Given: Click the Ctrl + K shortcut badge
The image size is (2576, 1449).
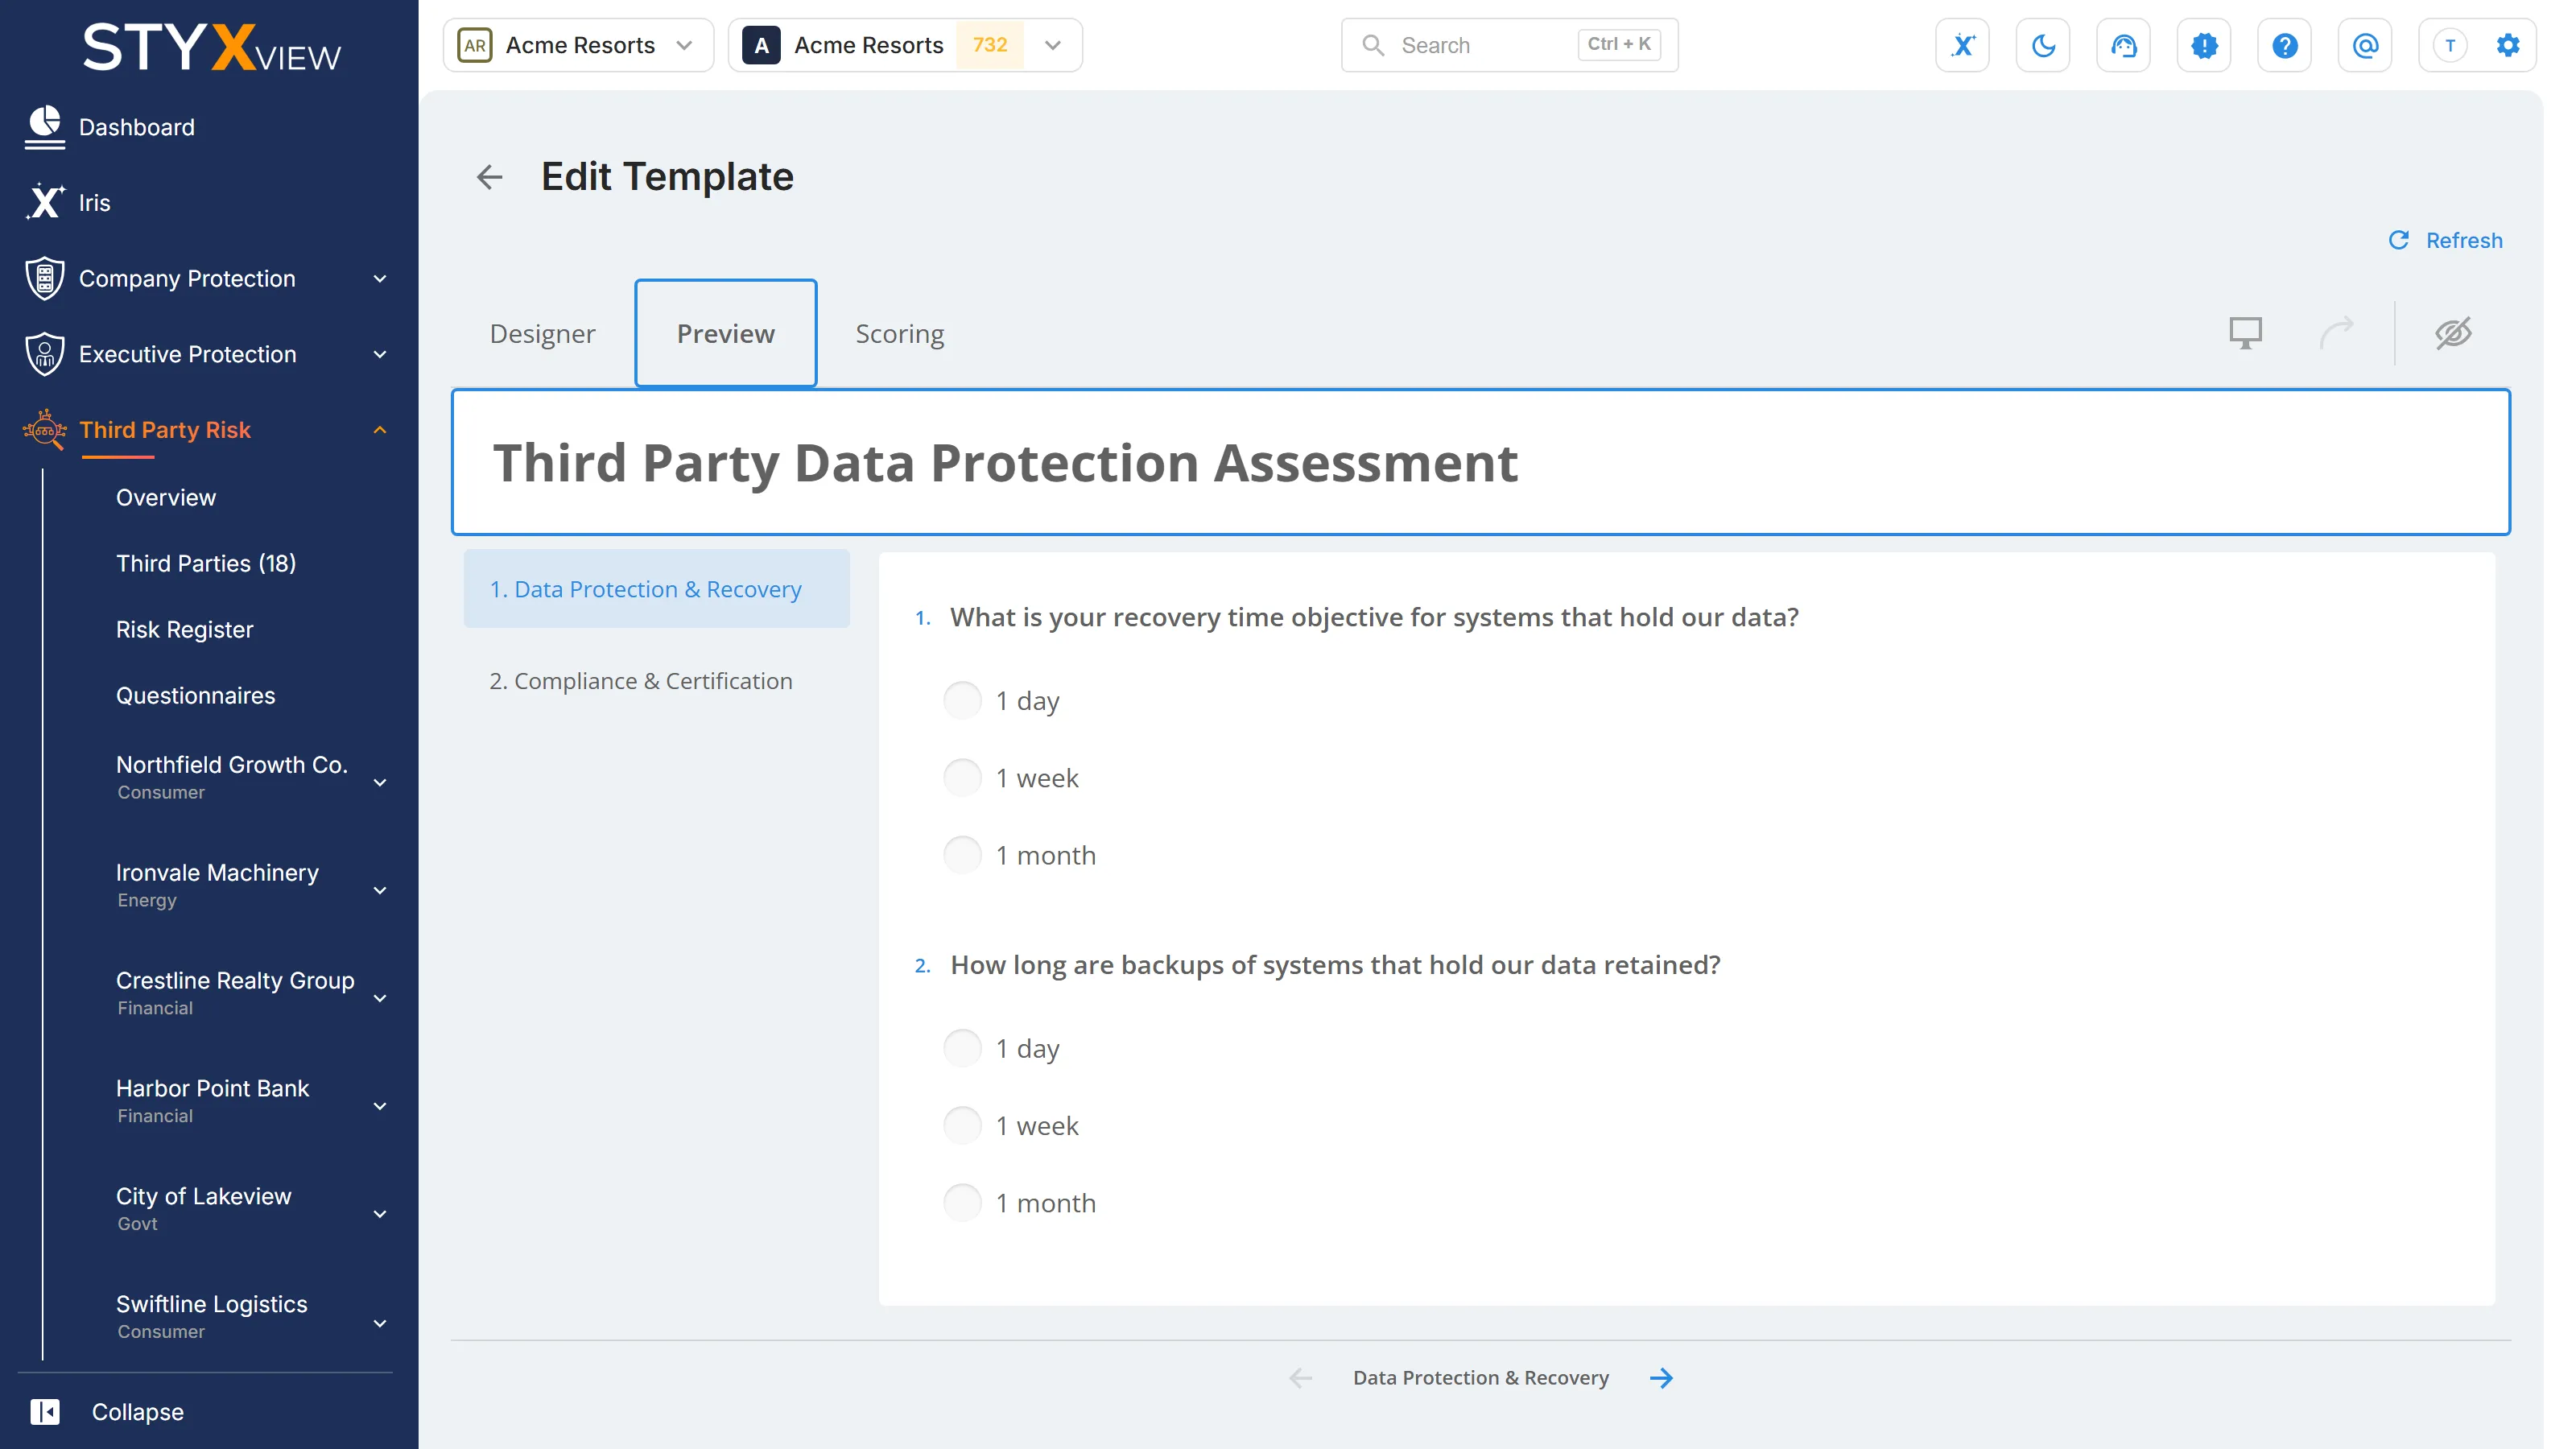Looking at the screenshot, I should (1619, 44).
